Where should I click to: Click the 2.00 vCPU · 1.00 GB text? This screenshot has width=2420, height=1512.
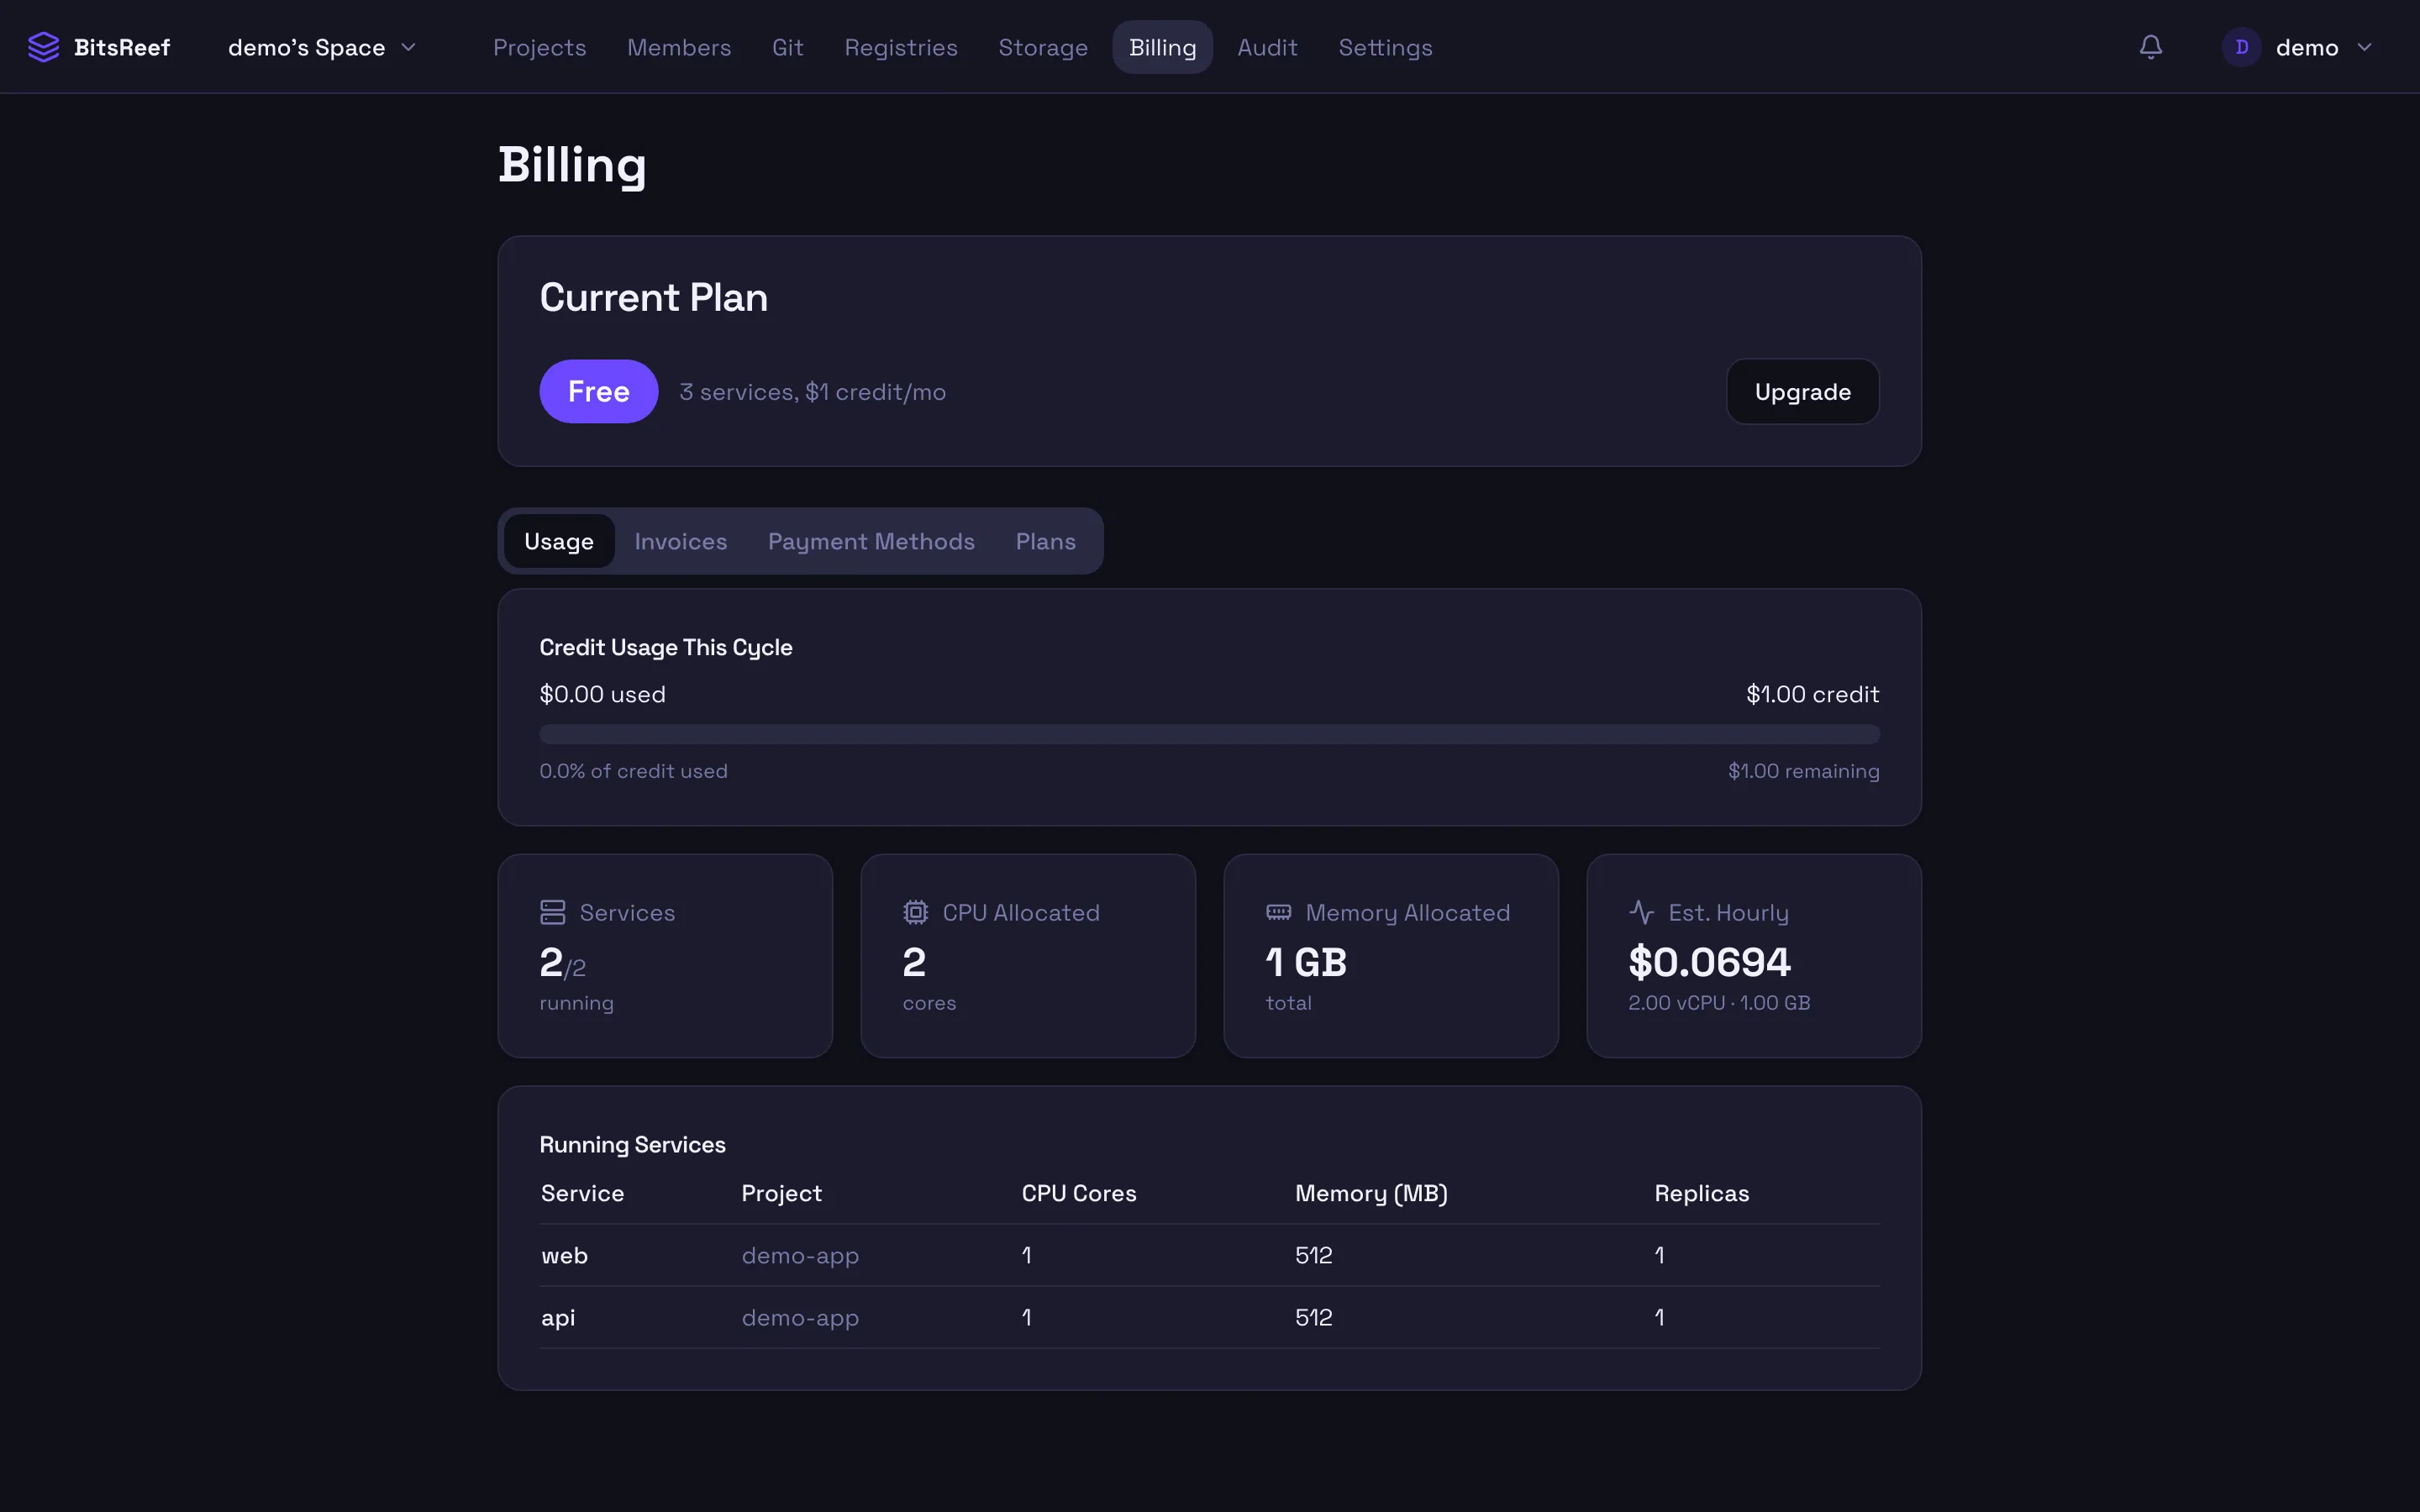(x=1718, y=1003)
